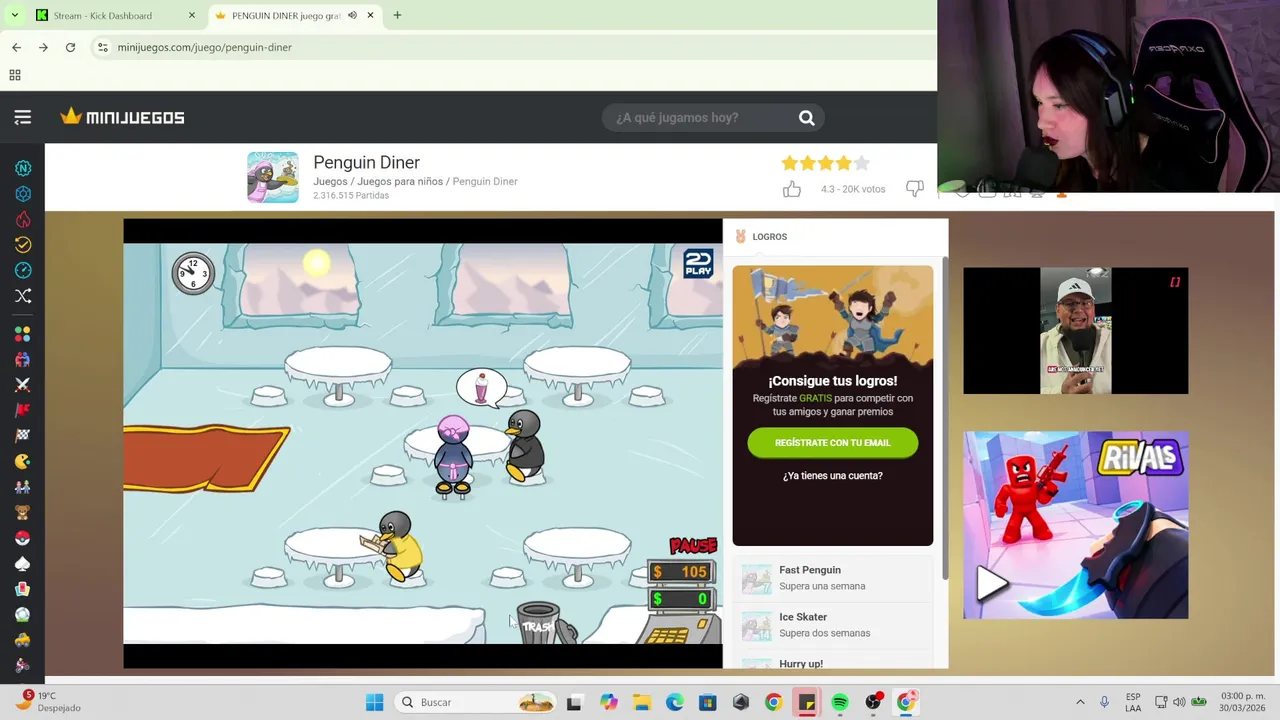The height and width of the screenshot is (720, 1280).
Task: Open the teddy bear kids category icon
Action: click(x=23, y=512)
